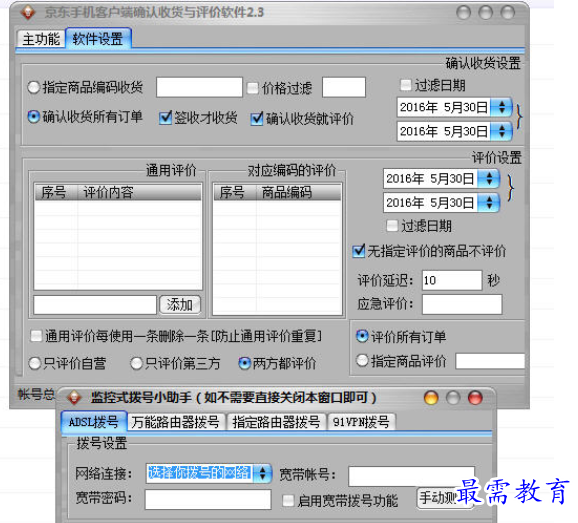Screen dimensions: 578x523
Task: Open first date spinner in 评价设置
Action: pos(489,179)
